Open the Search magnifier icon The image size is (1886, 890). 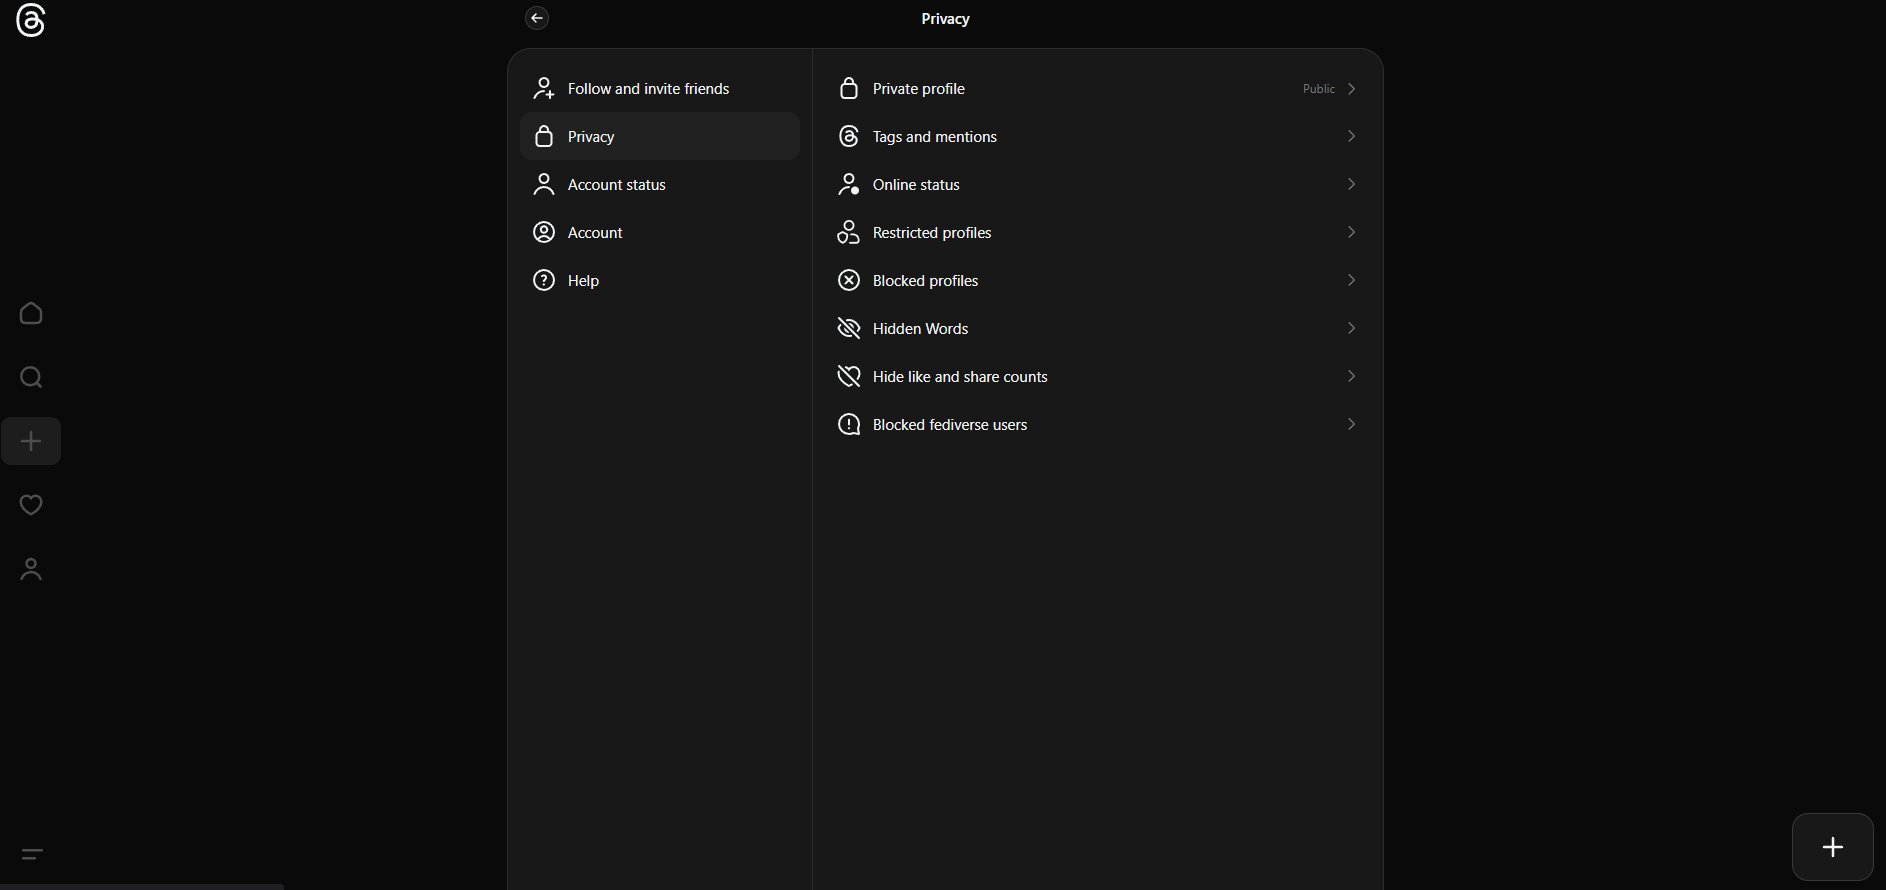click(x=31, y=377)
